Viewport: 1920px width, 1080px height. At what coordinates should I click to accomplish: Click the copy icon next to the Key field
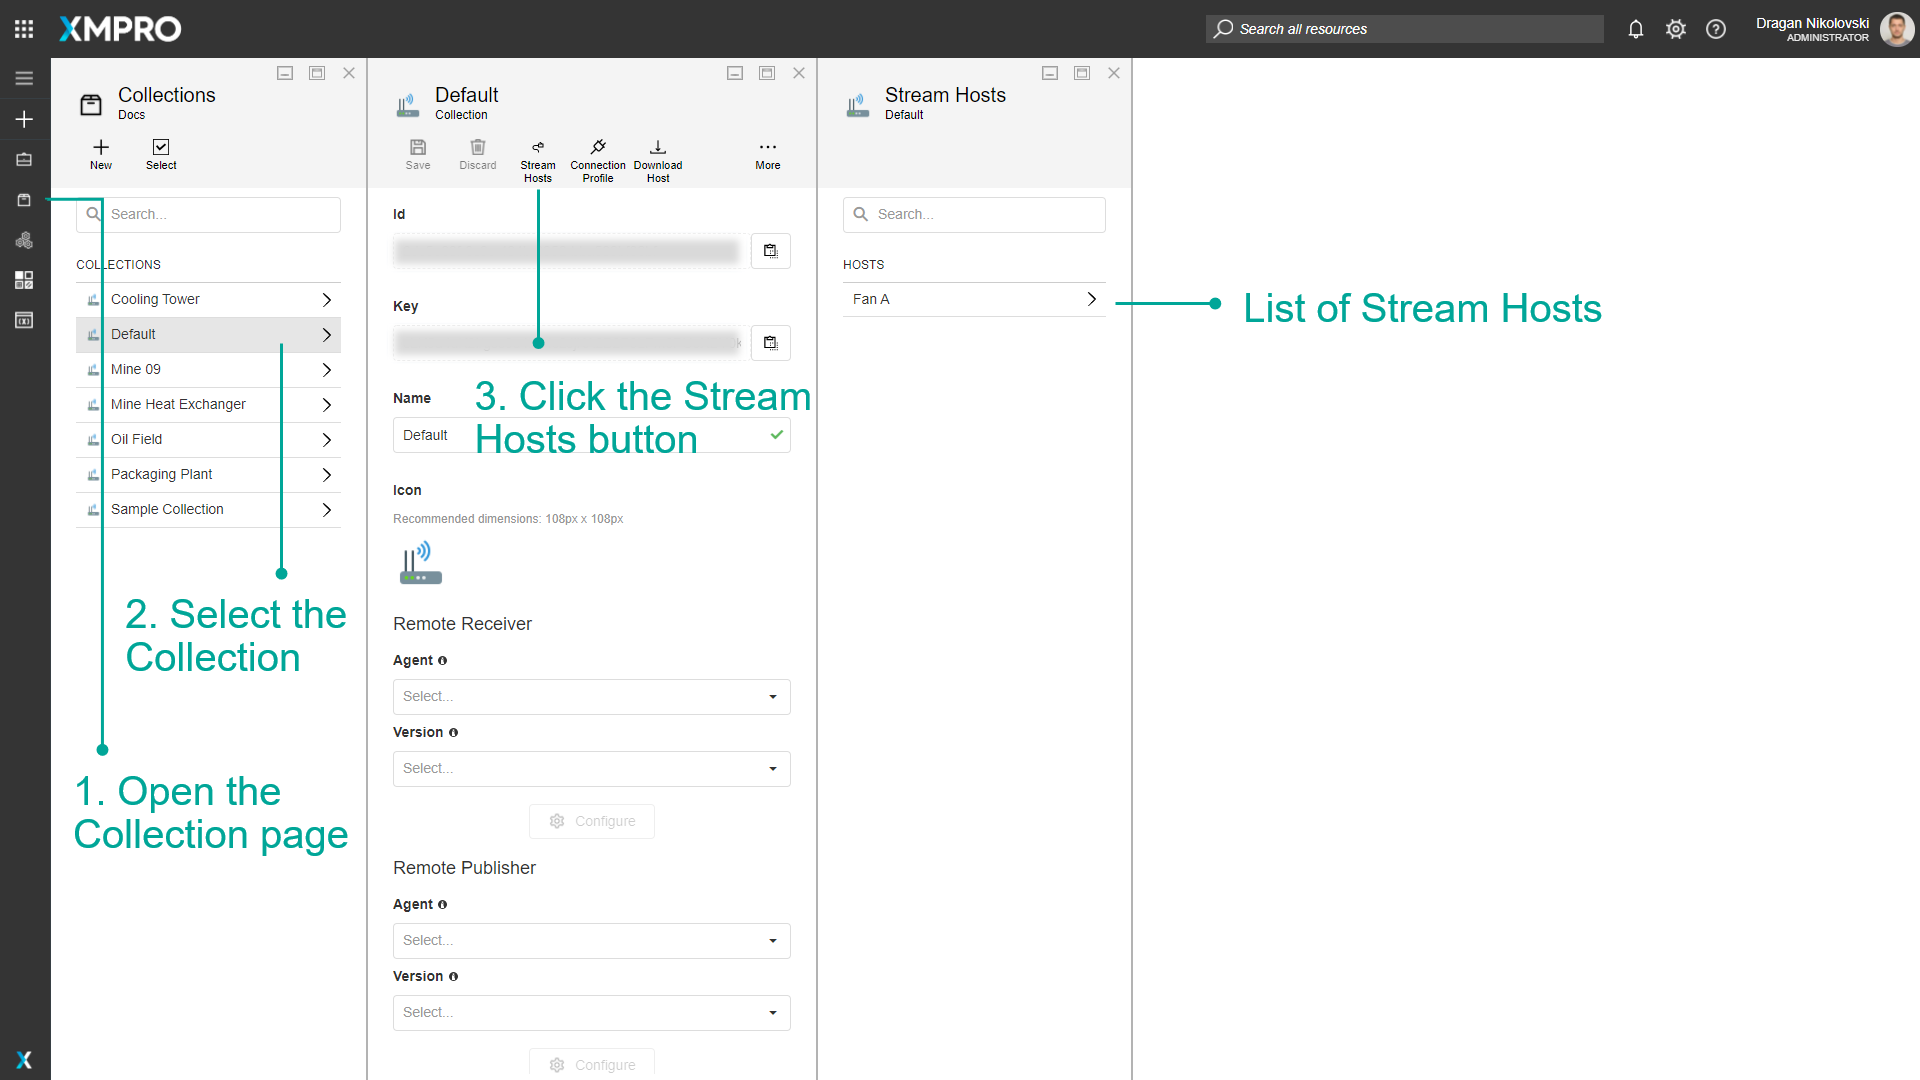point(770,342)
